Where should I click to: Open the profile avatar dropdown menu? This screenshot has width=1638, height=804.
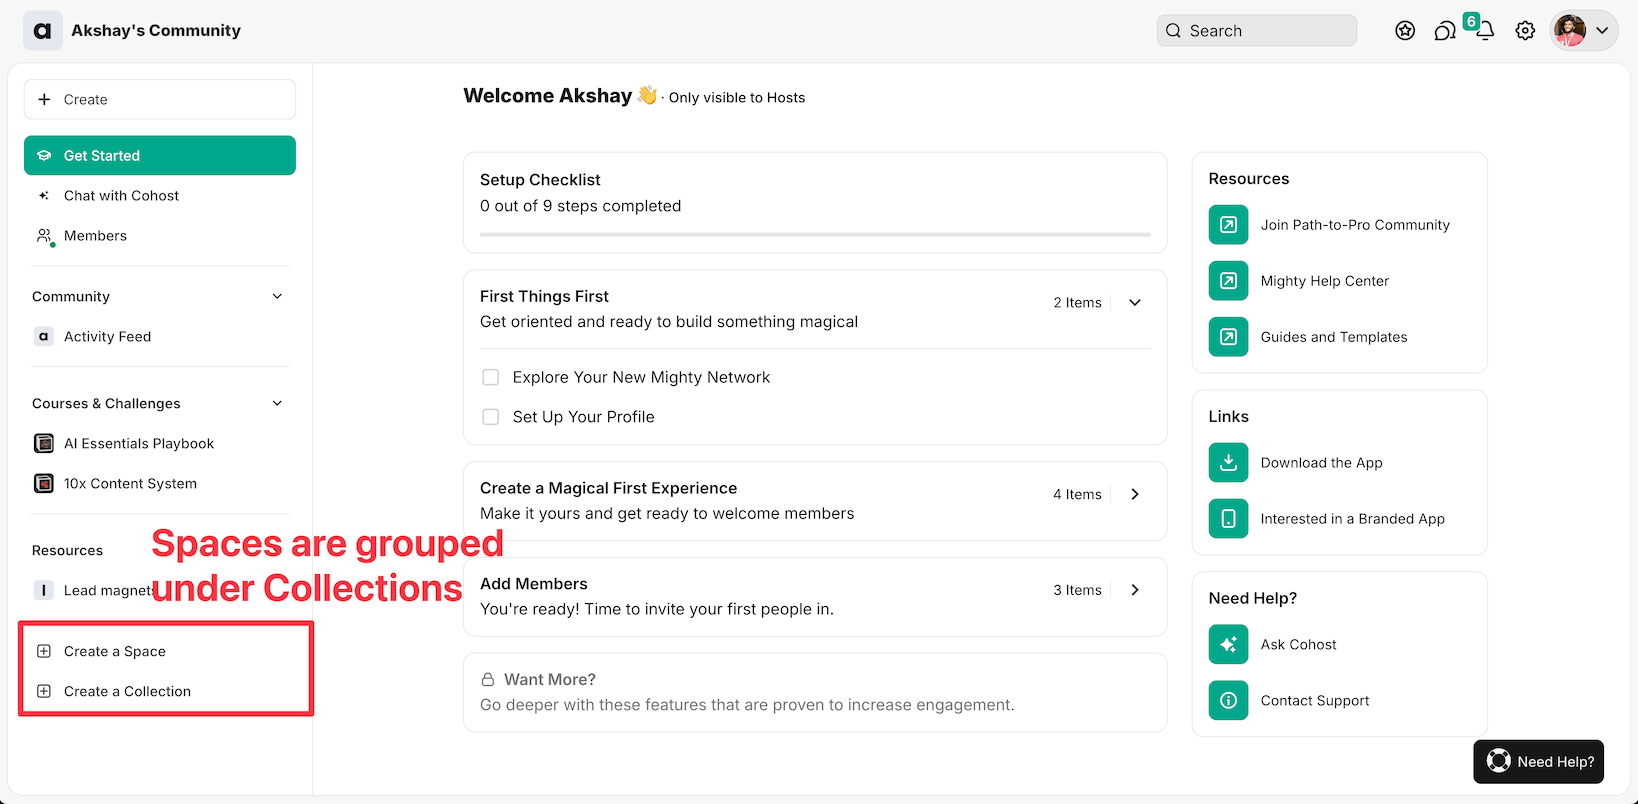pyautogui.click(x=1583, y=31)
